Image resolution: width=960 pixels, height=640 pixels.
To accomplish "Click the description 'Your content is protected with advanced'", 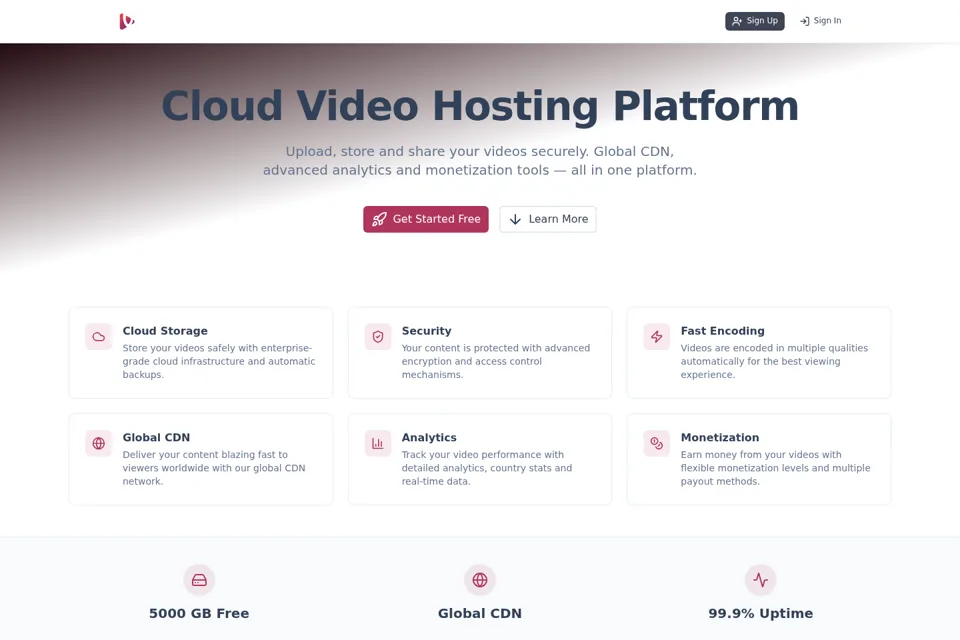I will tap(495, 361).
